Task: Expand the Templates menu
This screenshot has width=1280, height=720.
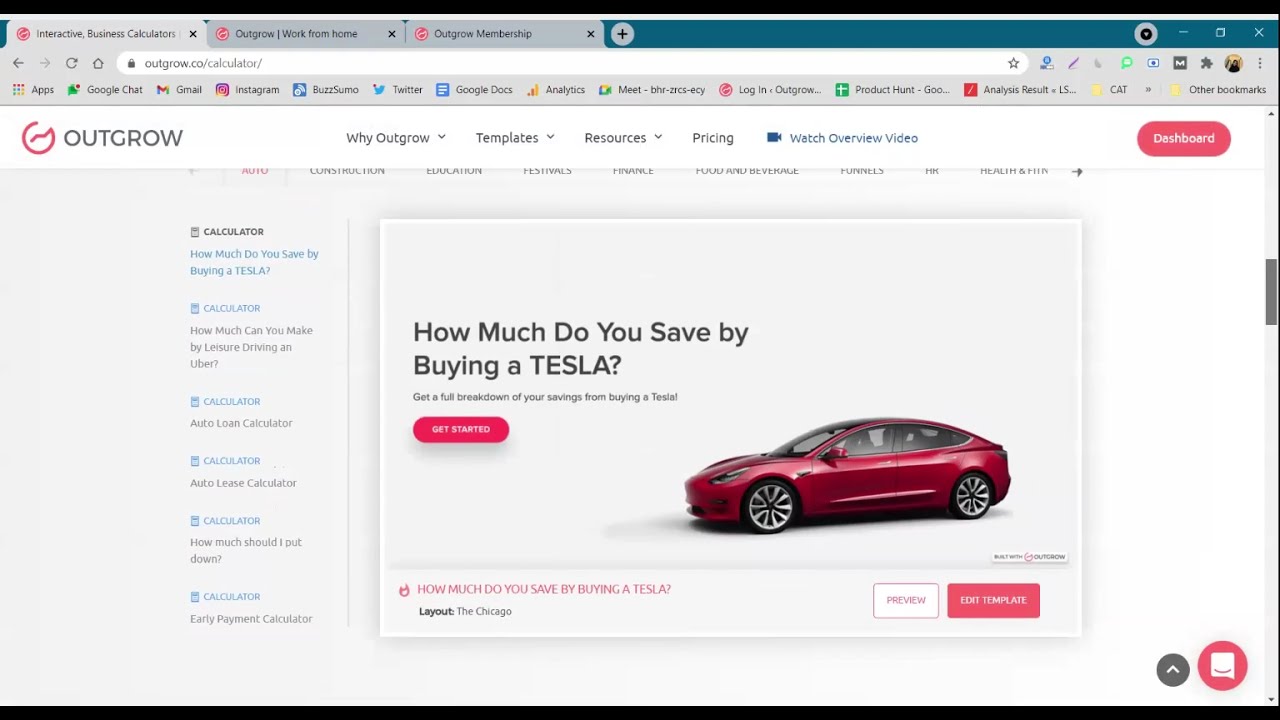Action: pos(515,138)
